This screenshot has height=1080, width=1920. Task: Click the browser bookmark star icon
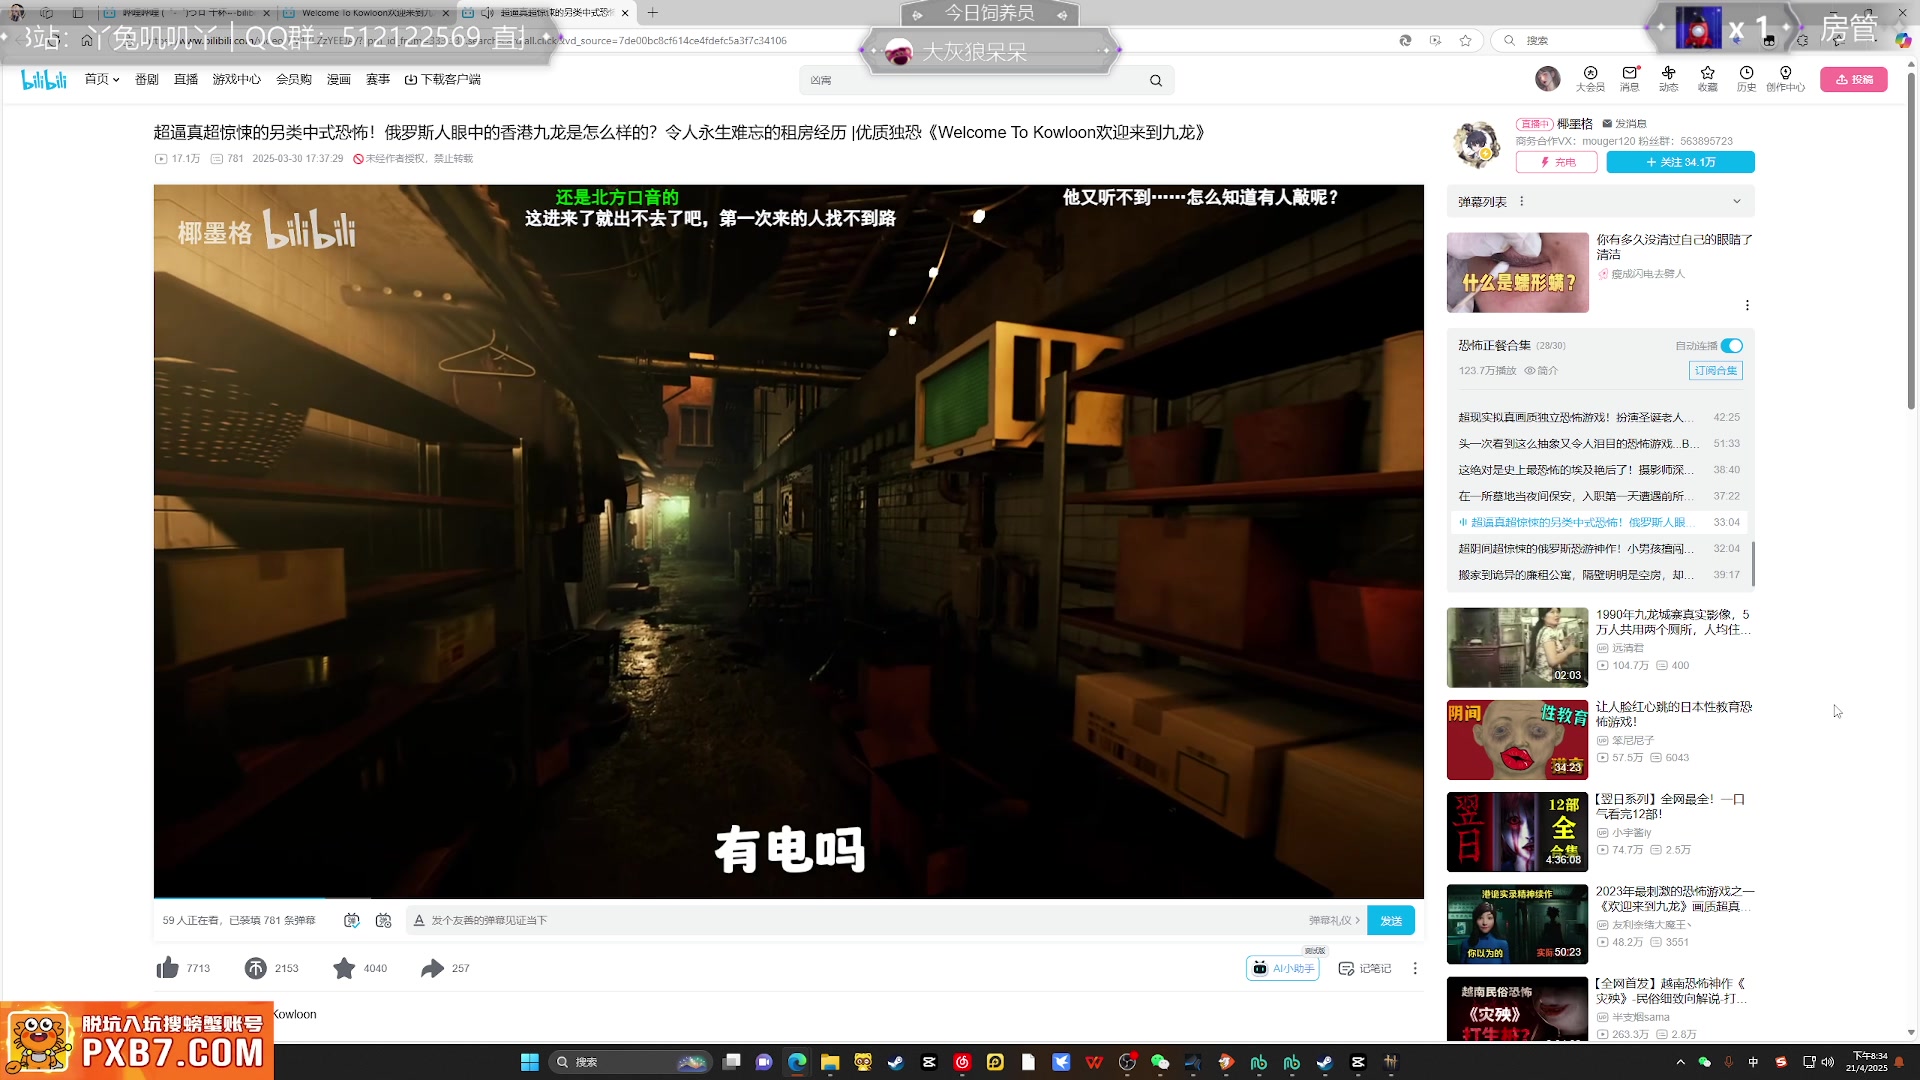[x=1465, y=40]
